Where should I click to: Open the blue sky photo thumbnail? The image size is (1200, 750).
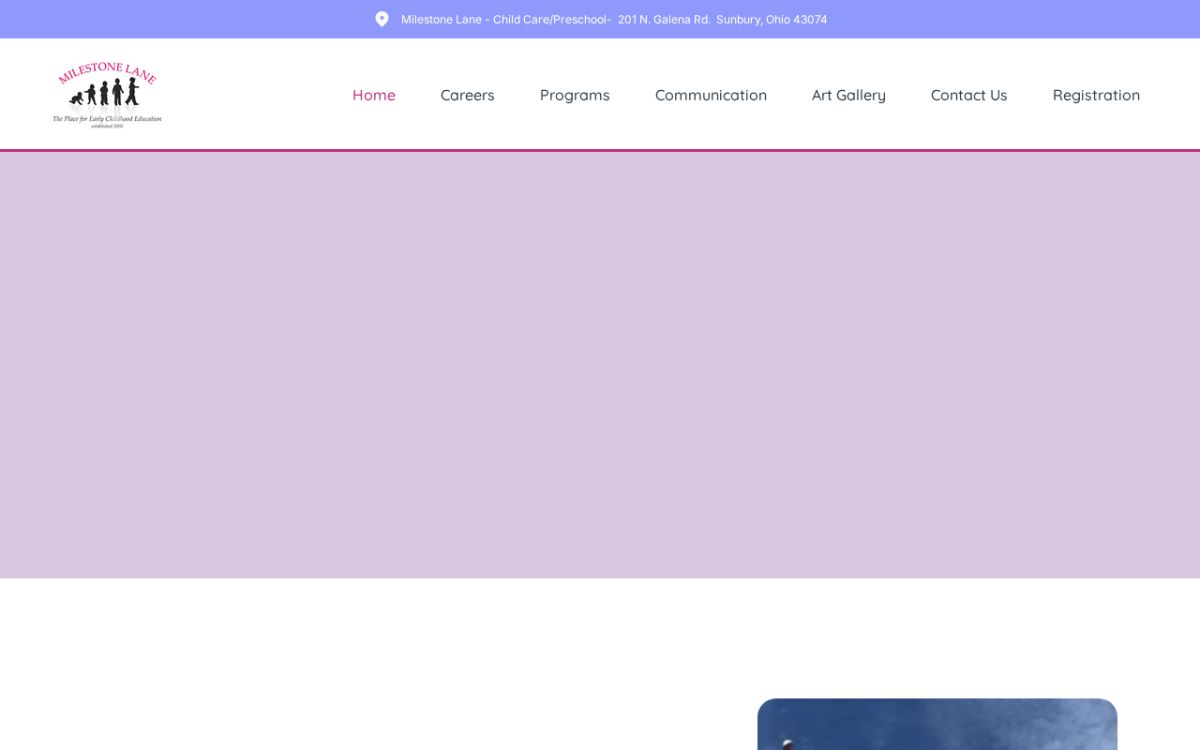pyautogui.click(x=937, y=724)
